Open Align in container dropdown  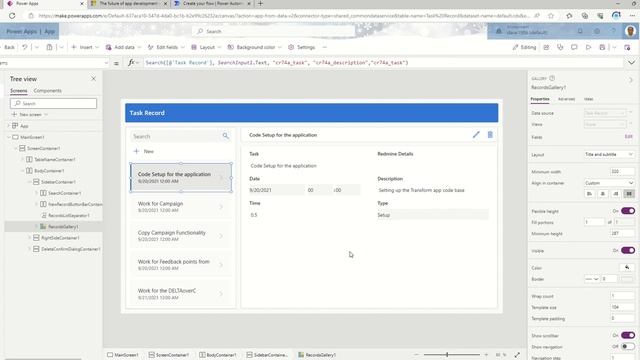[x=609, y=183]
